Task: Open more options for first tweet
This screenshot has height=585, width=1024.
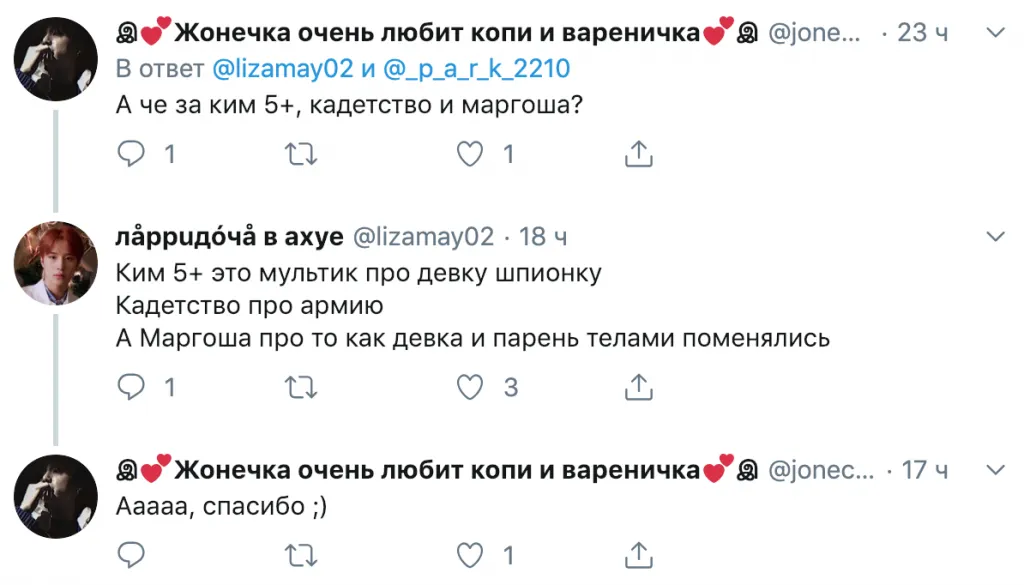Action: [x=995, y=34]
